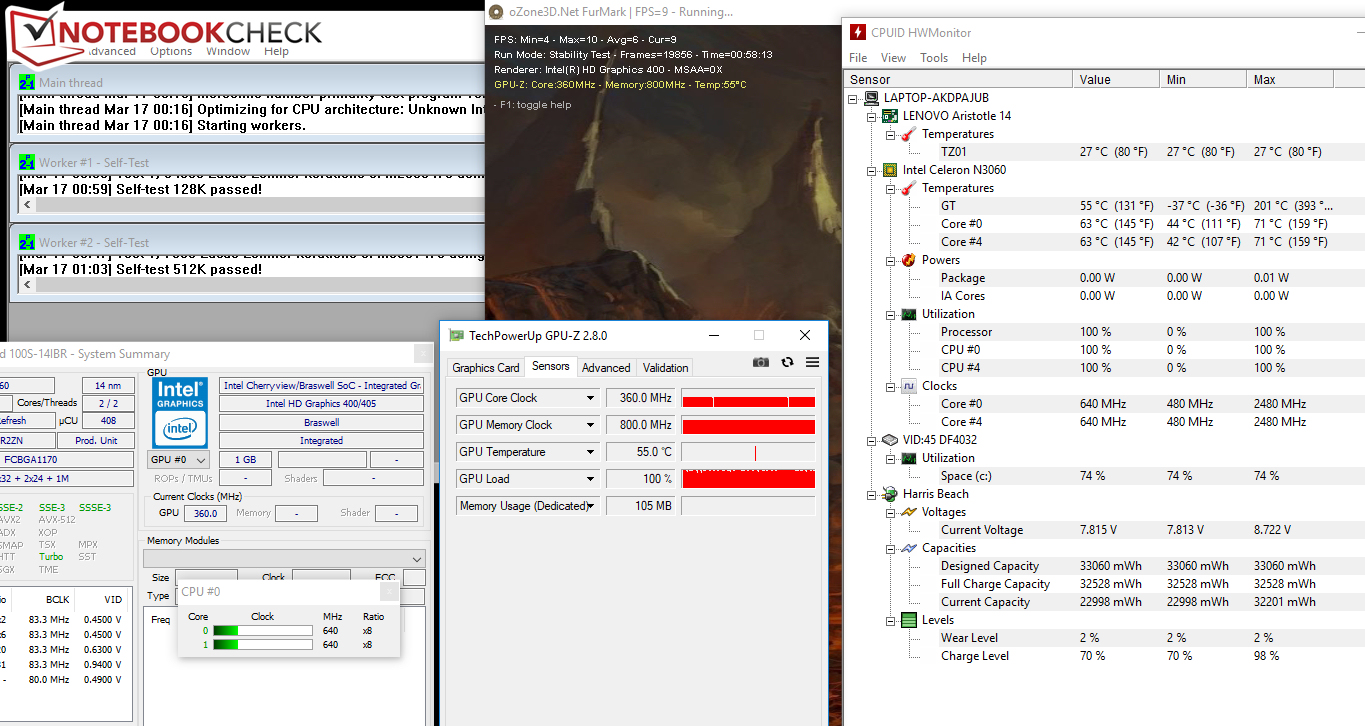This screenshot has height=726, width=1365.
Task: Click the GPU-Z title bar app icon
Action: click(456, 336)
